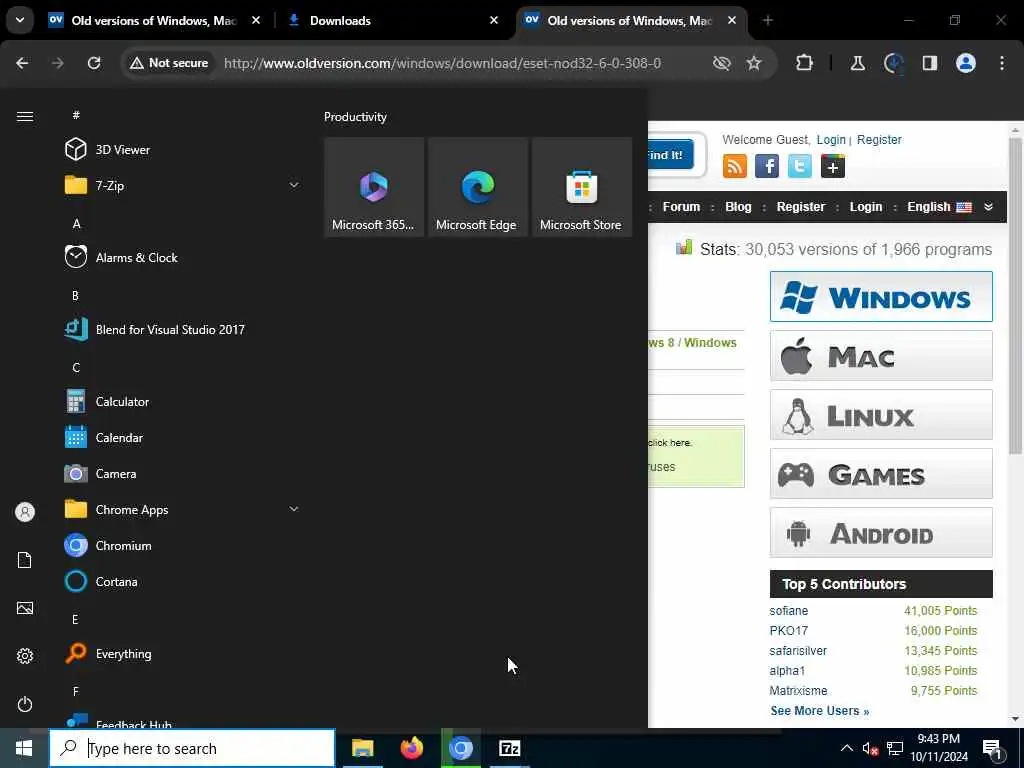The width and height of the screenshot is (1024, 768).
Task: Click the Power button in Start
Action: point(25,704)
